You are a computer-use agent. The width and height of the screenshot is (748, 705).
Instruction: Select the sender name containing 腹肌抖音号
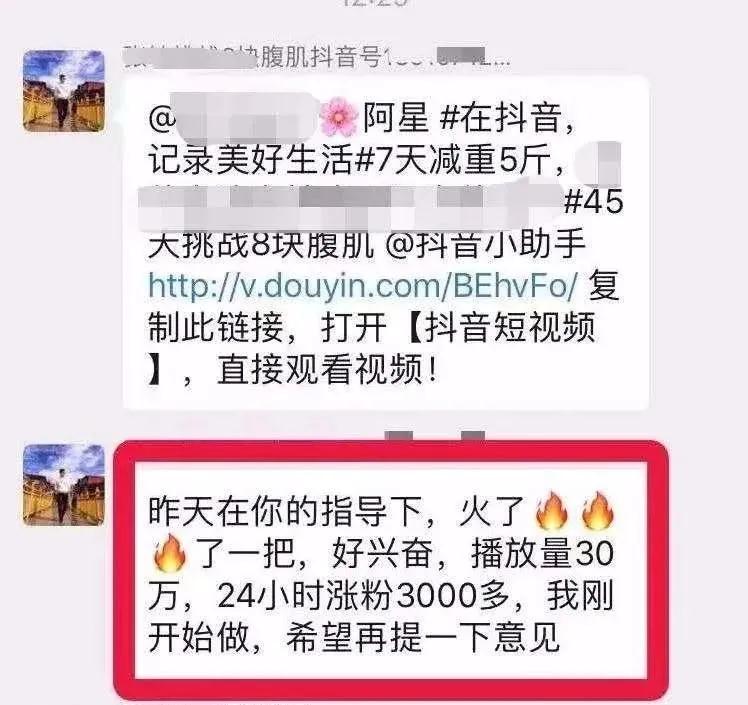(x=315, y=58)
